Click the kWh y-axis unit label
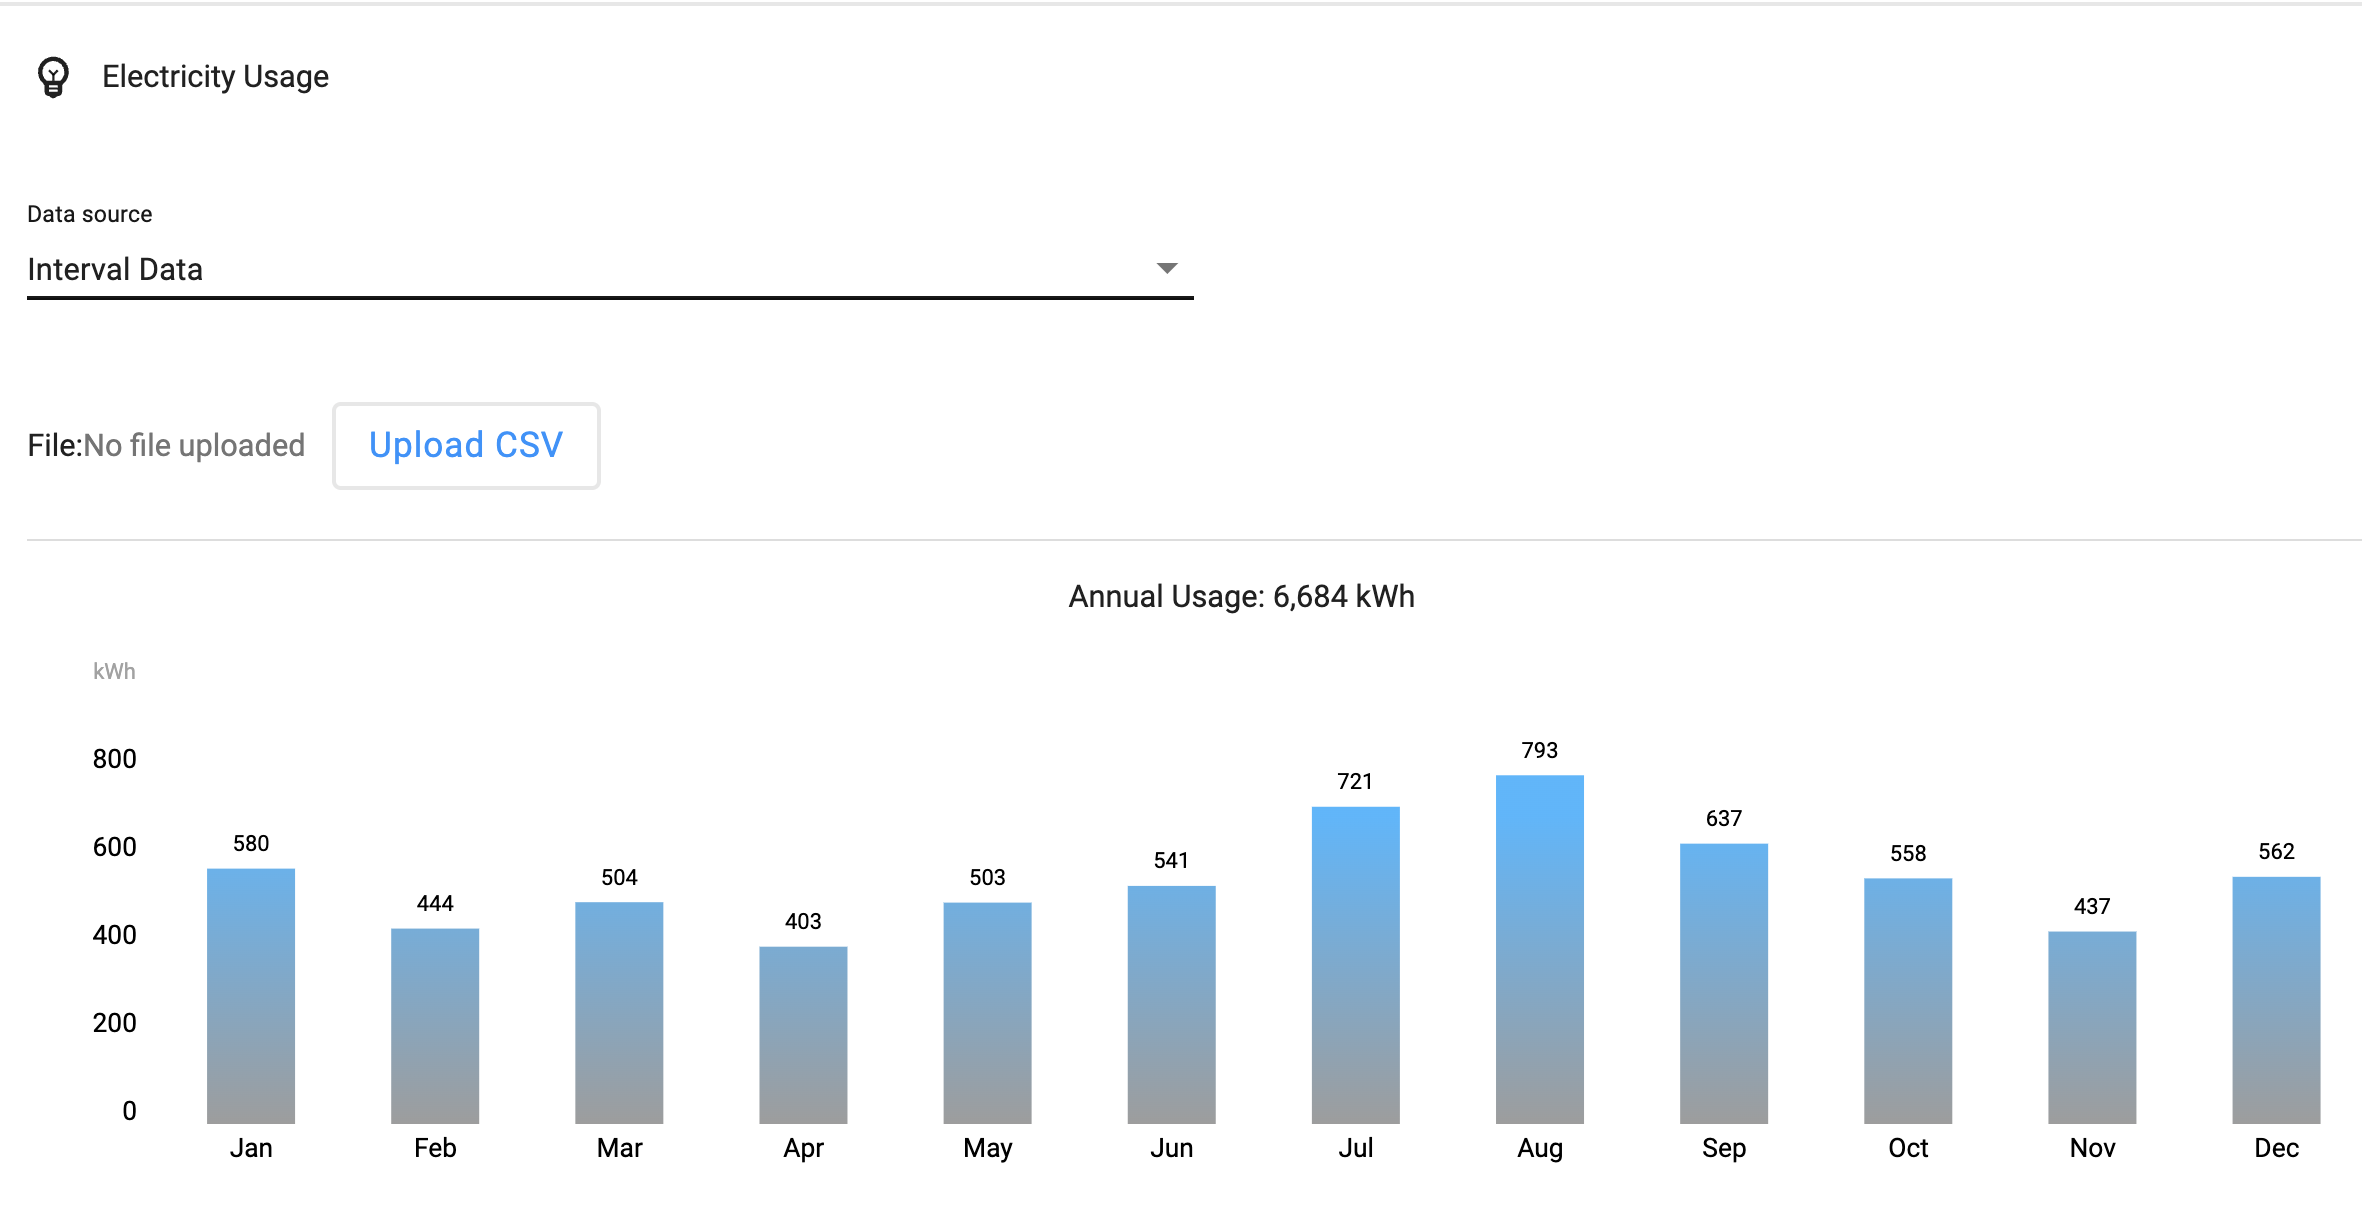2362x1206 pixels. pos(114,671)
